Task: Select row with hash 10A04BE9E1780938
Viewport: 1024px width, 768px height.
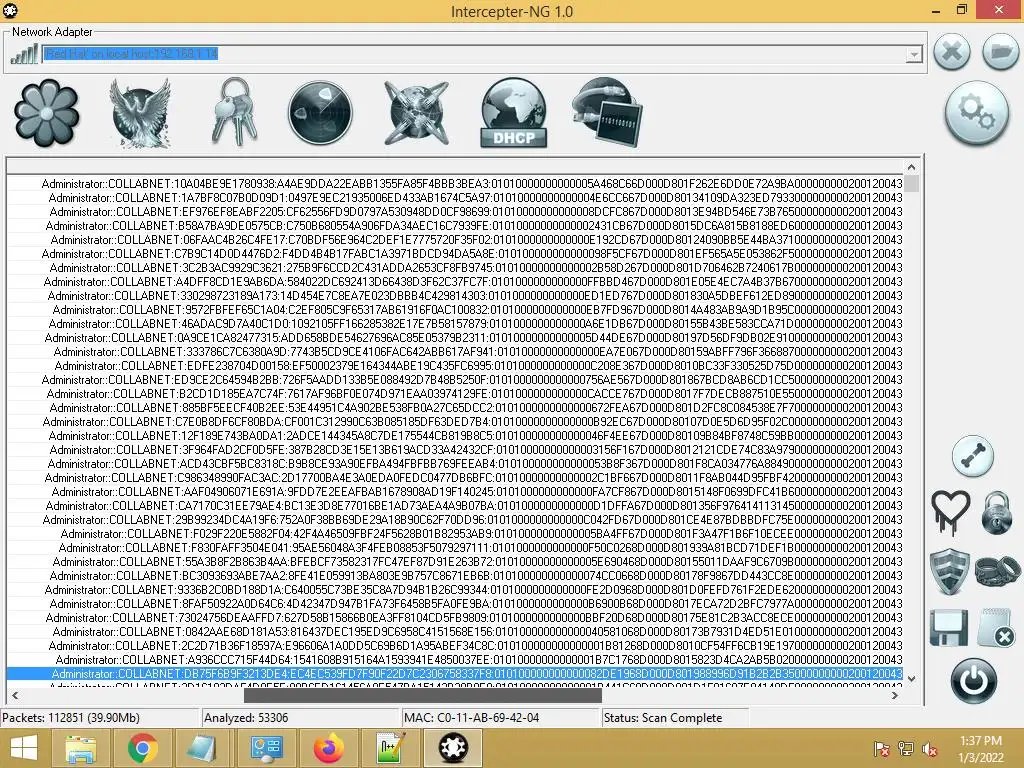Action: [455, 184]
